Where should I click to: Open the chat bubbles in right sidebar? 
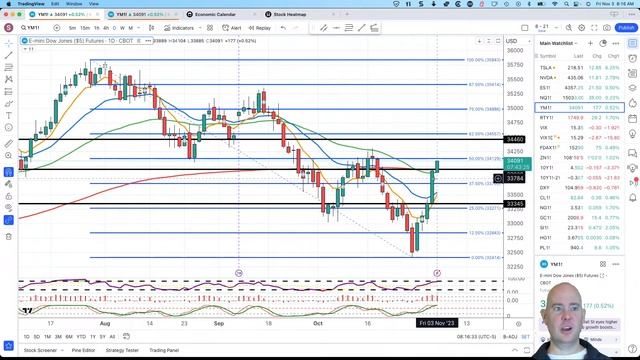click(633, 153)
